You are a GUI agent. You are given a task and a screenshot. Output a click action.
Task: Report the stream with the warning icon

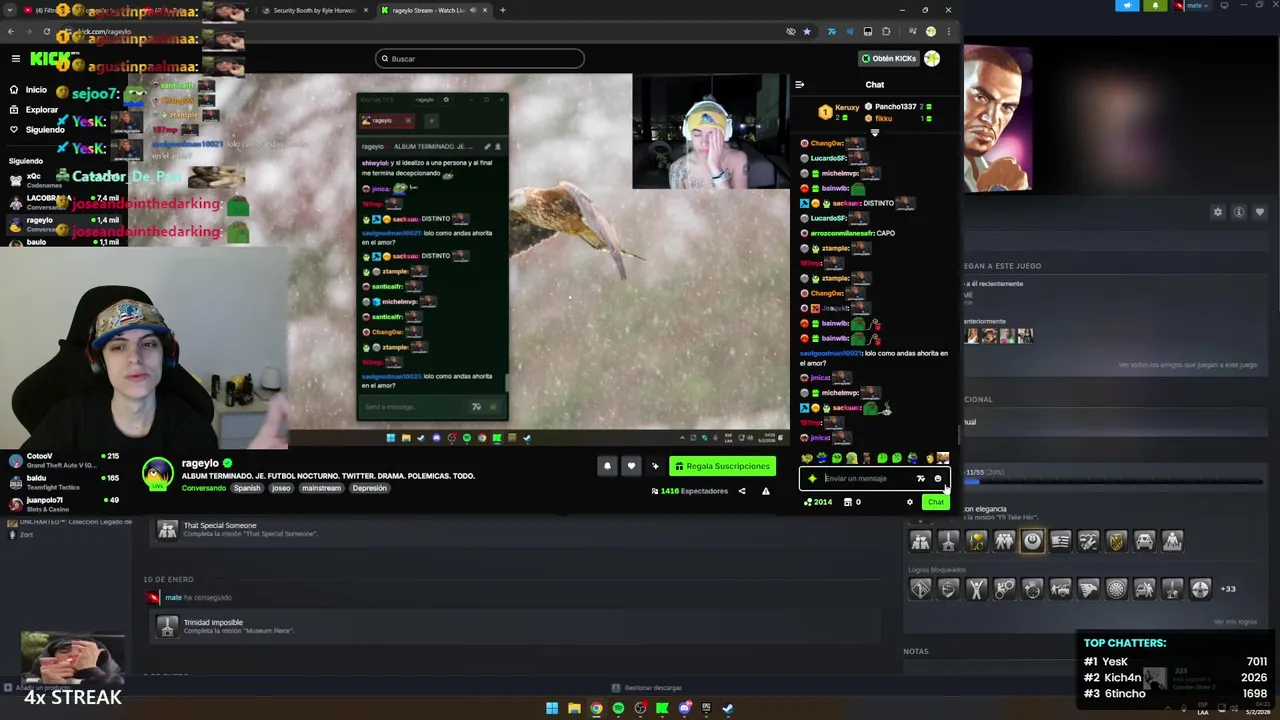point(766,491)
